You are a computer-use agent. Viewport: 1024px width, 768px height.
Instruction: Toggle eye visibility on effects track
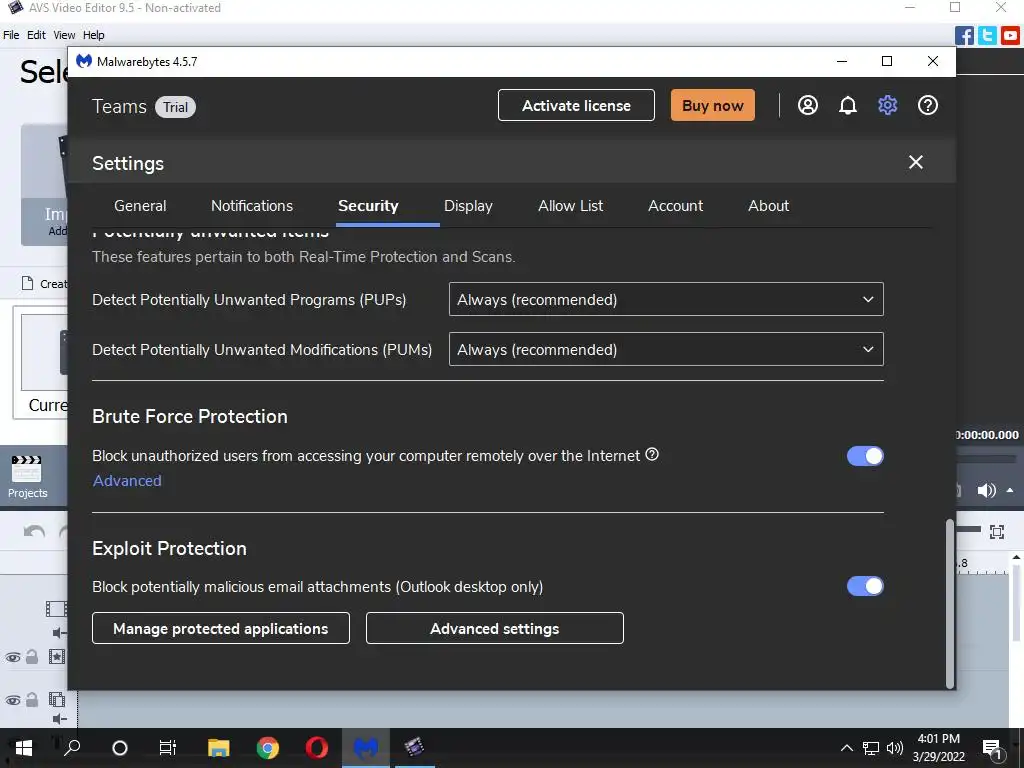point(12,657)
